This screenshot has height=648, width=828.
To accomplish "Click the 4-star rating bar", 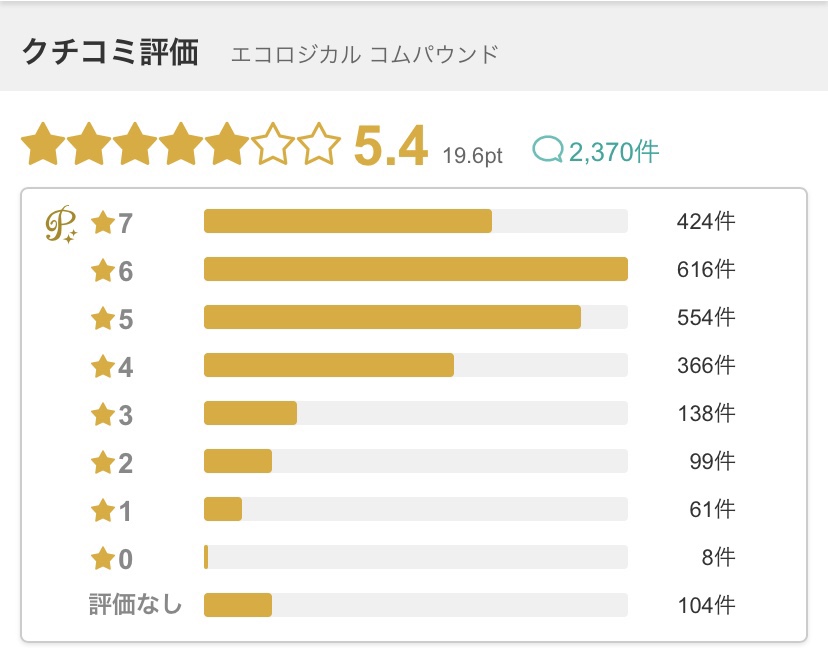I will pyautogui.click(x=416, y=365).
